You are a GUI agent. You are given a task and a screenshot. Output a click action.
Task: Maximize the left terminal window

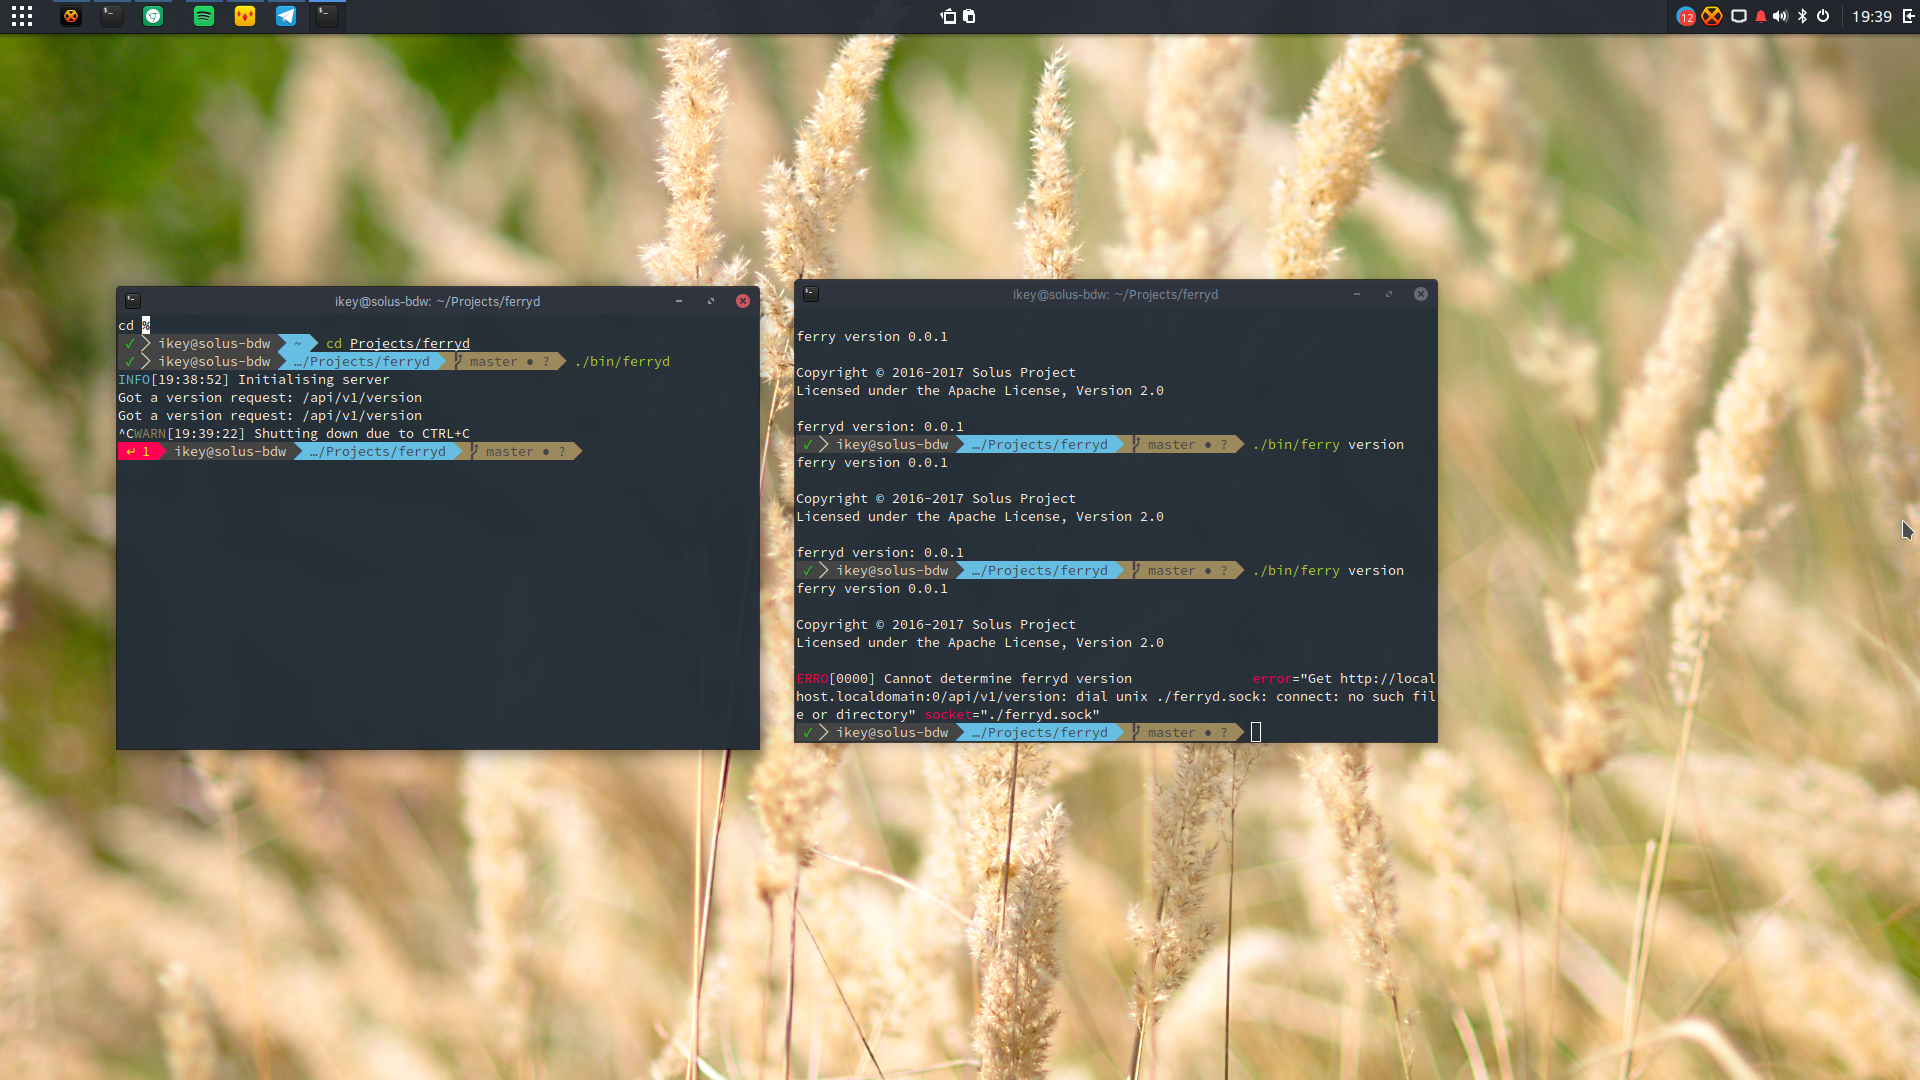coord(711,301)
